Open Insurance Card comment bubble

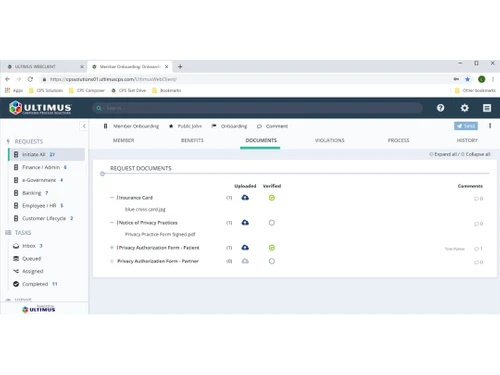pos(478,199)
